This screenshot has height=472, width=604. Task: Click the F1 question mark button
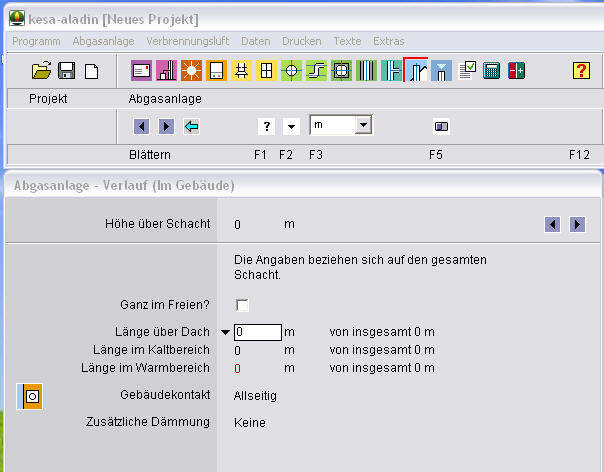(266, 126)
